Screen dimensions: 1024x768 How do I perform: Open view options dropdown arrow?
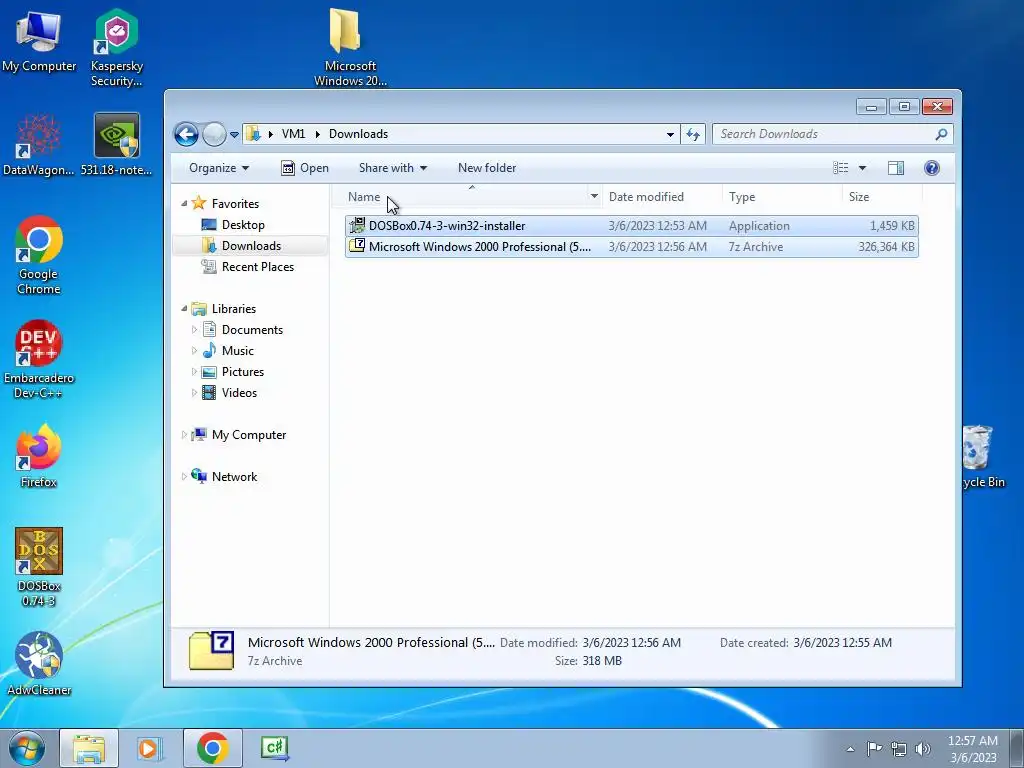coord(862,168)
